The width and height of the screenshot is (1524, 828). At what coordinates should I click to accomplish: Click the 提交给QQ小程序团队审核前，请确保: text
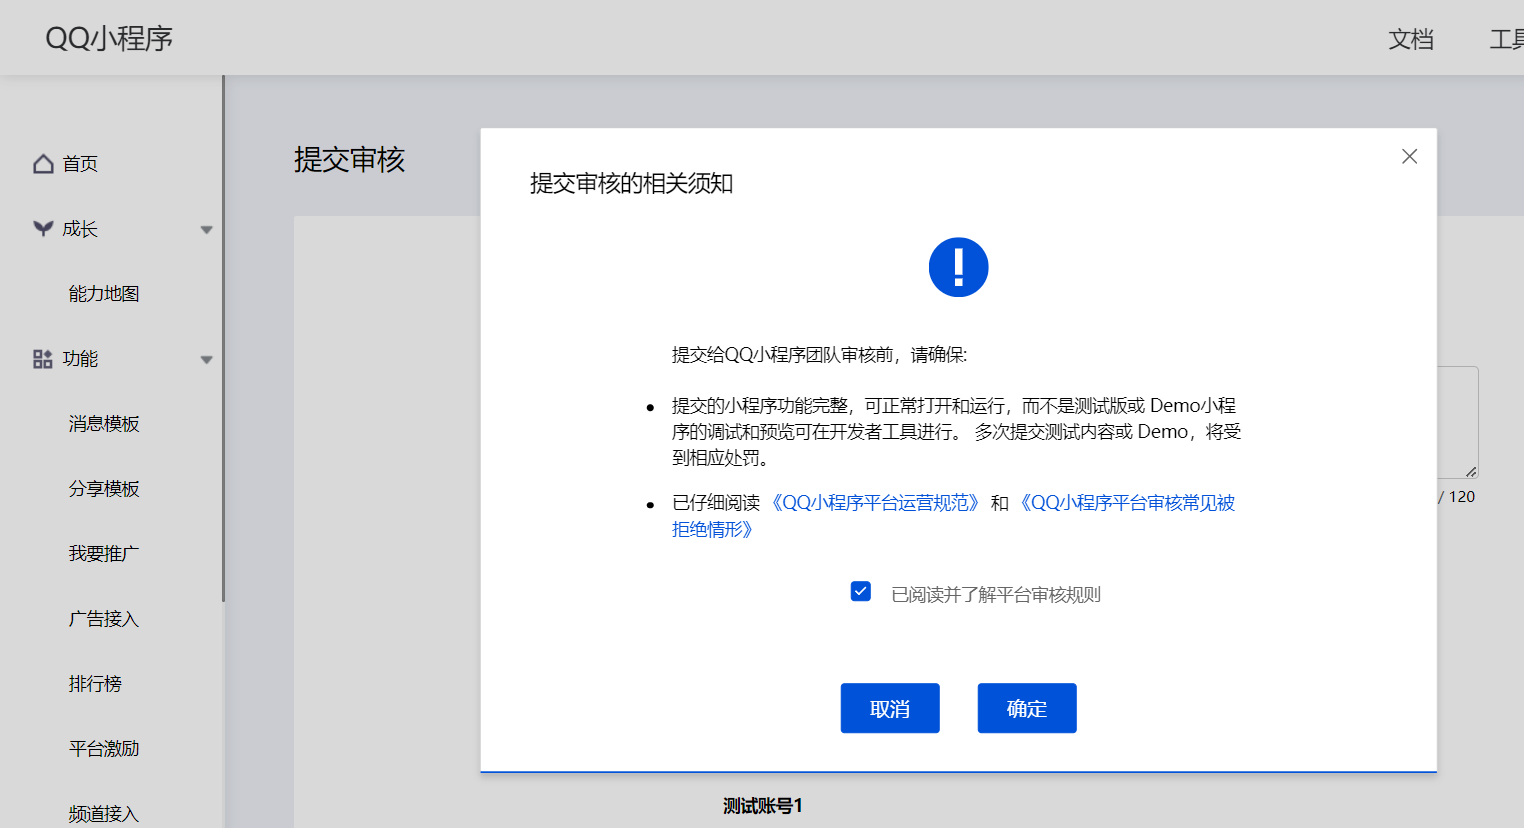[x=820, y=354]
